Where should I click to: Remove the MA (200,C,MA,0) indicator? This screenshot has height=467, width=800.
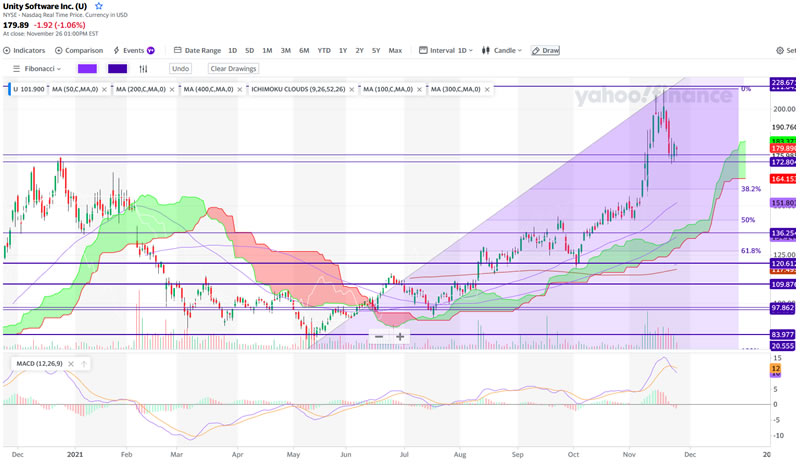(172, 89)
